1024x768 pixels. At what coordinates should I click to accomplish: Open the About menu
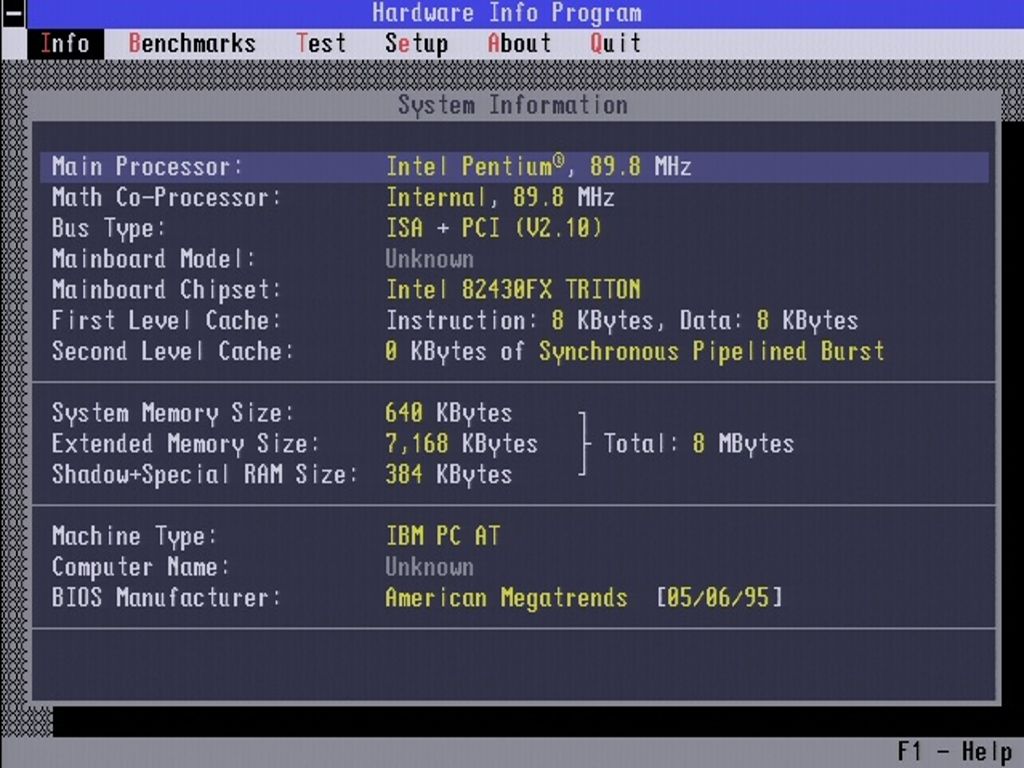(519, 44)
